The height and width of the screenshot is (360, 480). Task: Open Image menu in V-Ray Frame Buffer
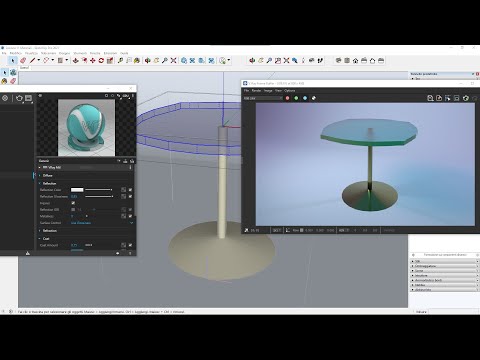pyautogui.click(x=268, y=91)
